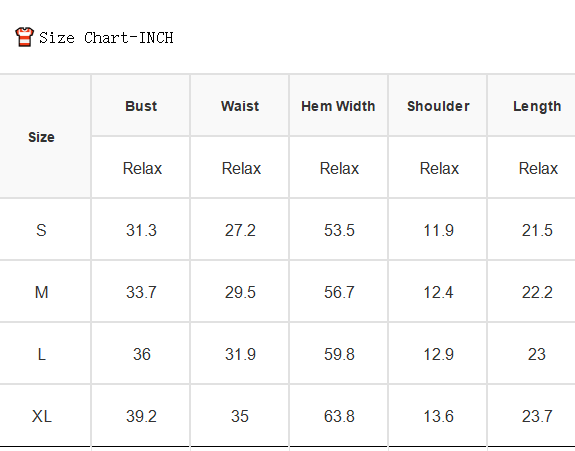Select the S size row label

click(41, 230)
